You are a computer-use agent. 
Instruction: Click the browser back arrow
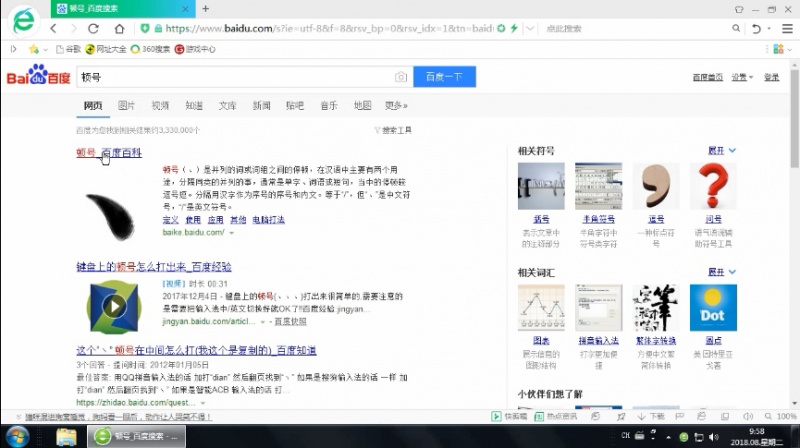54,29
